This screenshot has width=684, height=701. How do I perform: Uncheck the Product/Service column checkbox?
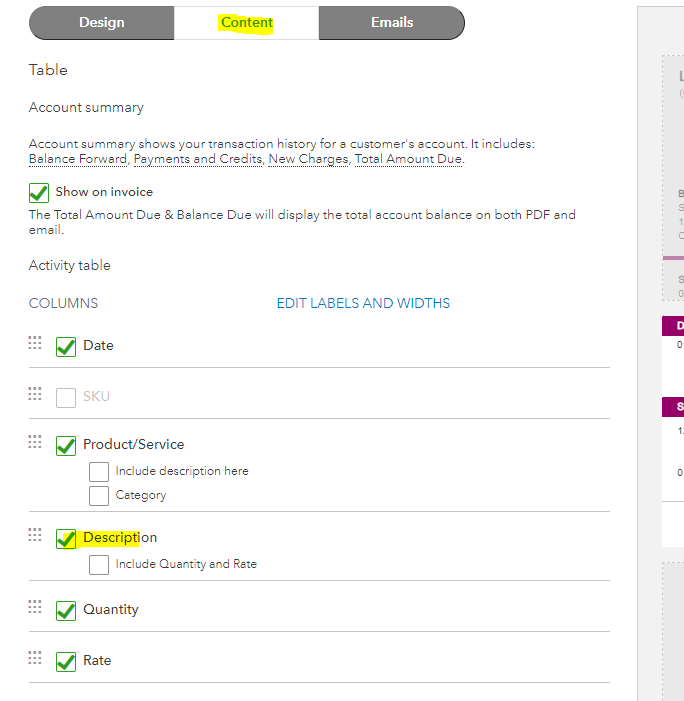click(66, 446)
